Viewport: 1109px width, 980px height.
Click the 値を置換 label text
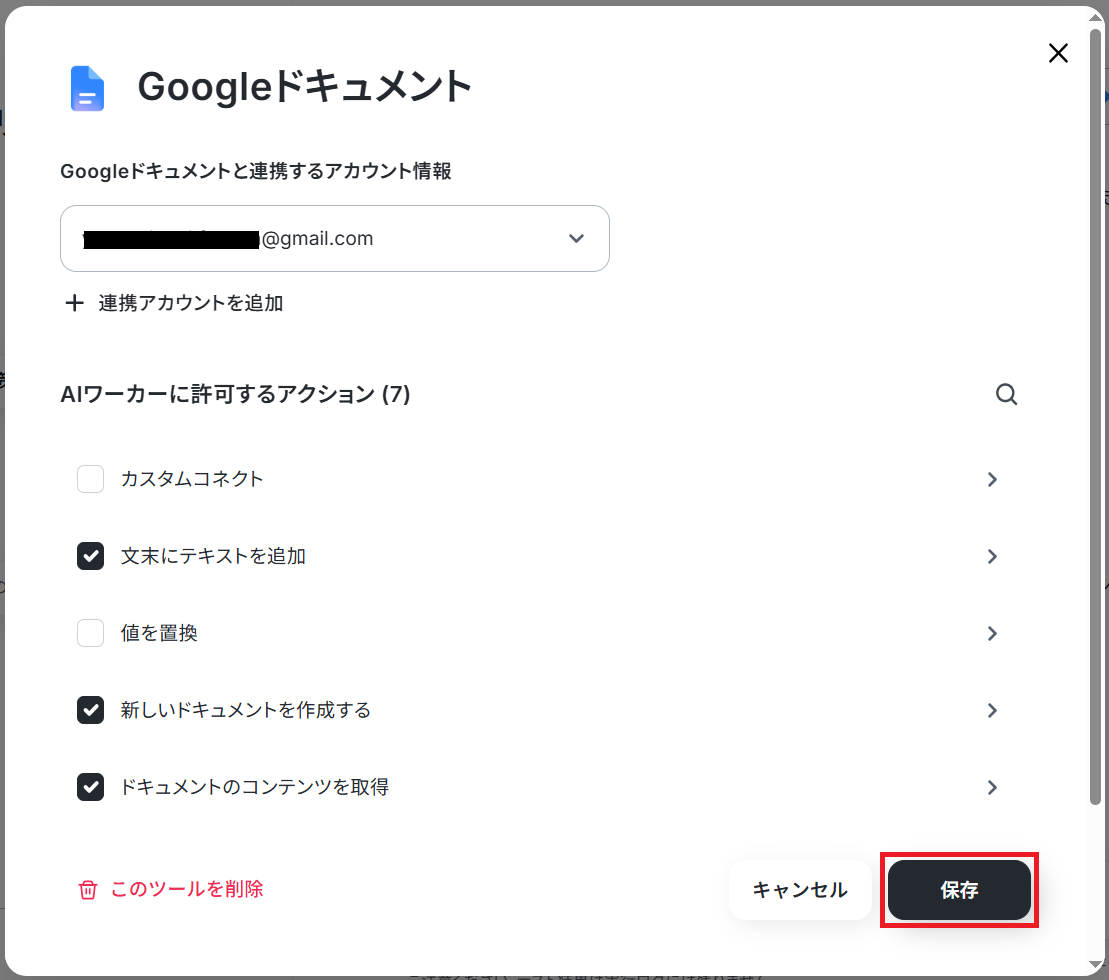[x=159, y=634]
